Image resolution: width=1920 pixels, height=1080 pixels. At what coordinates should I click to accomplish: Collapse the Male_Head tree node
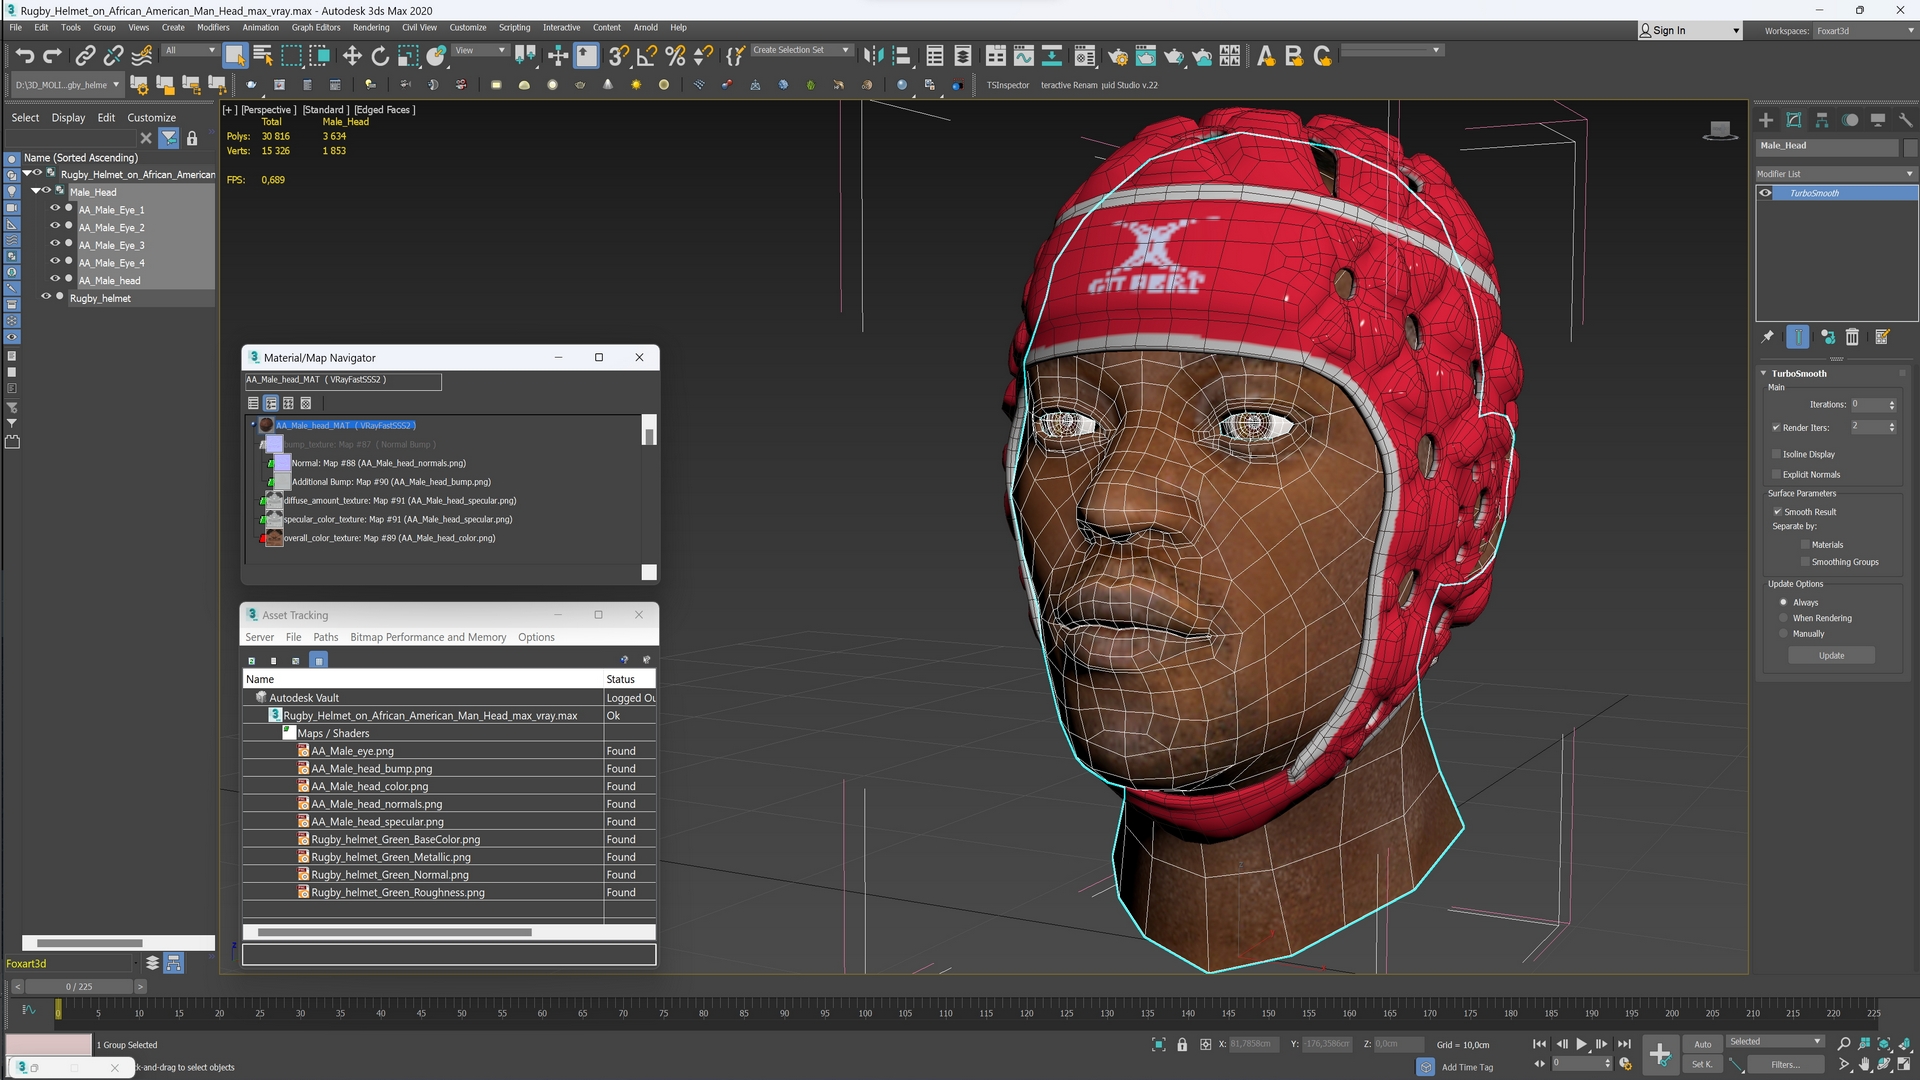point(35,191)
